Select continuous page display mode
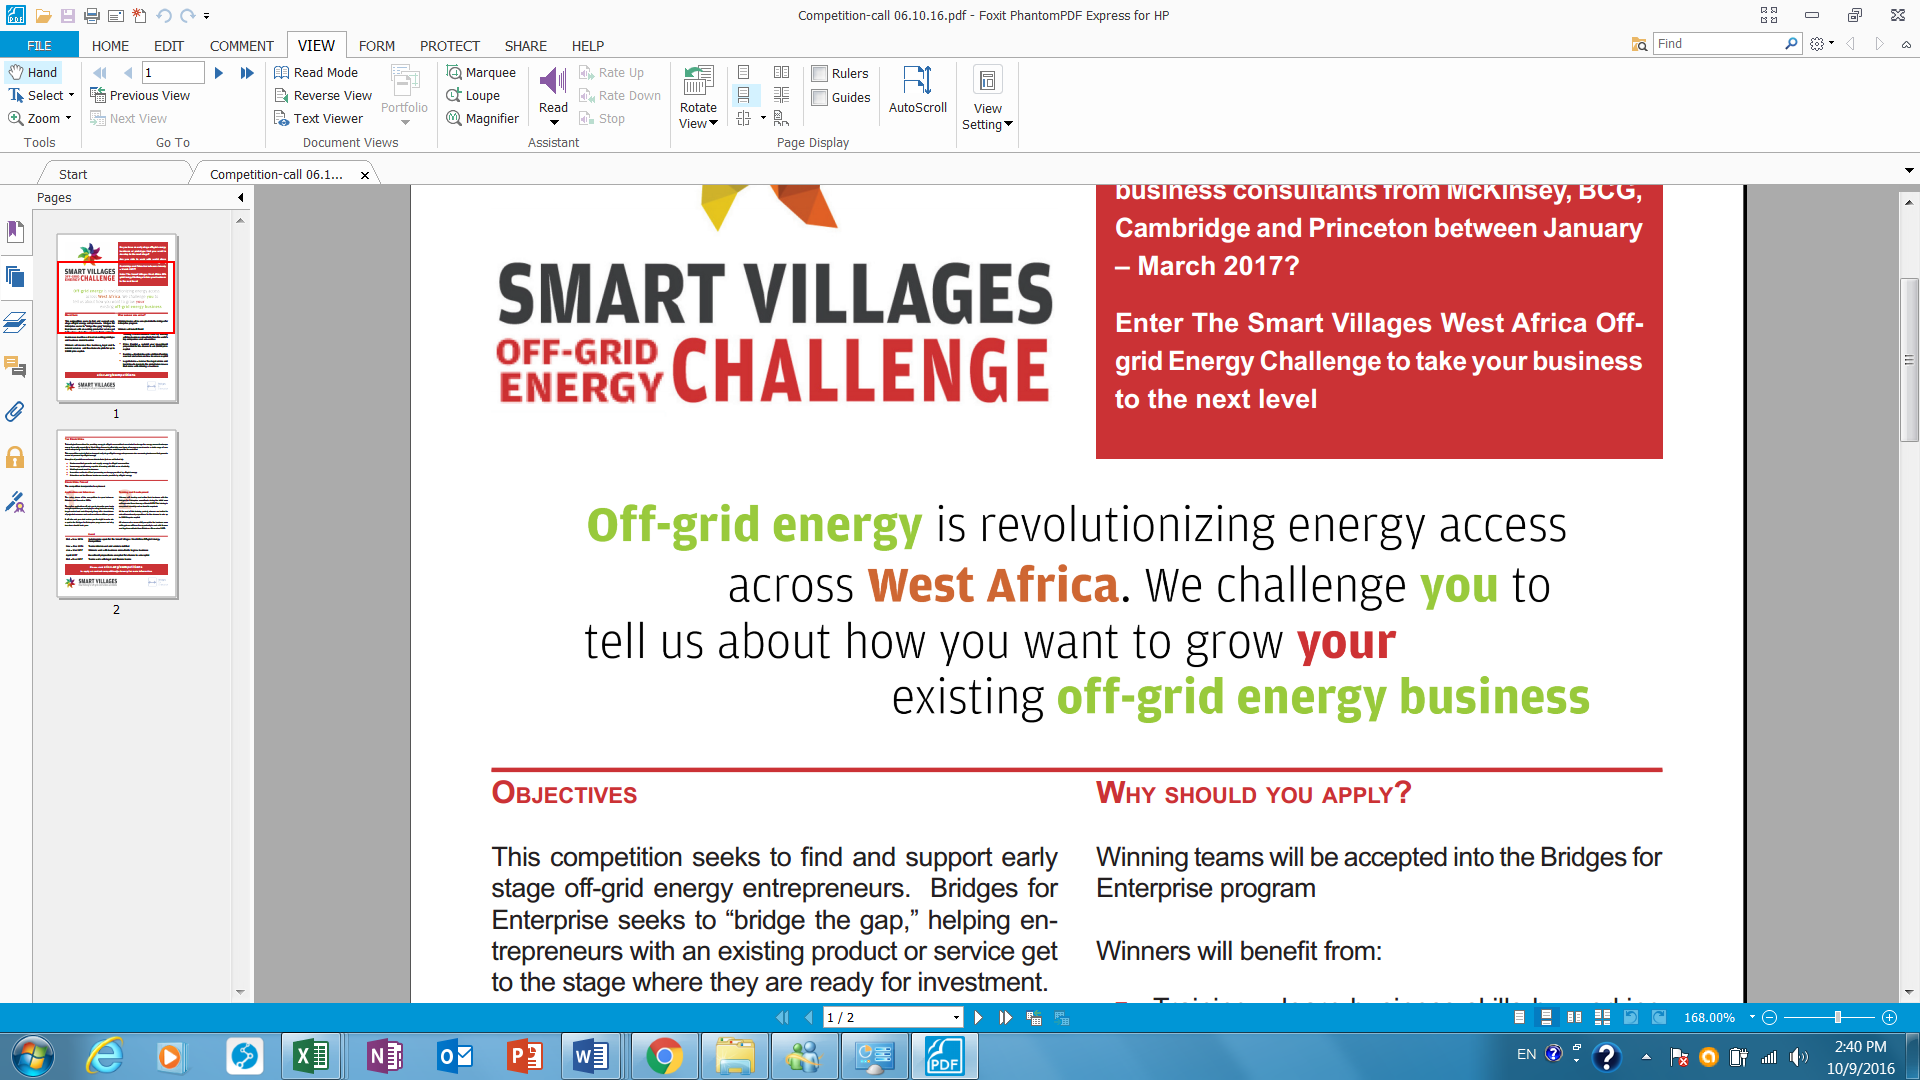Image resolution: width=1920 pixels, height=1080 pixels. click(743, 95)
